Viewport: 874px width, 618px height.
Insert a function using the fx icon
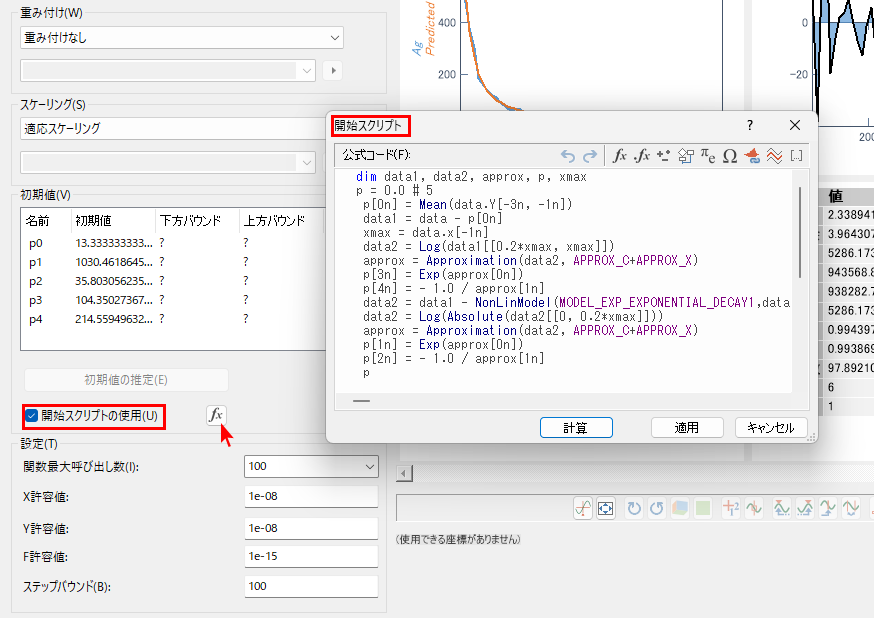click(x=620, y=155)
